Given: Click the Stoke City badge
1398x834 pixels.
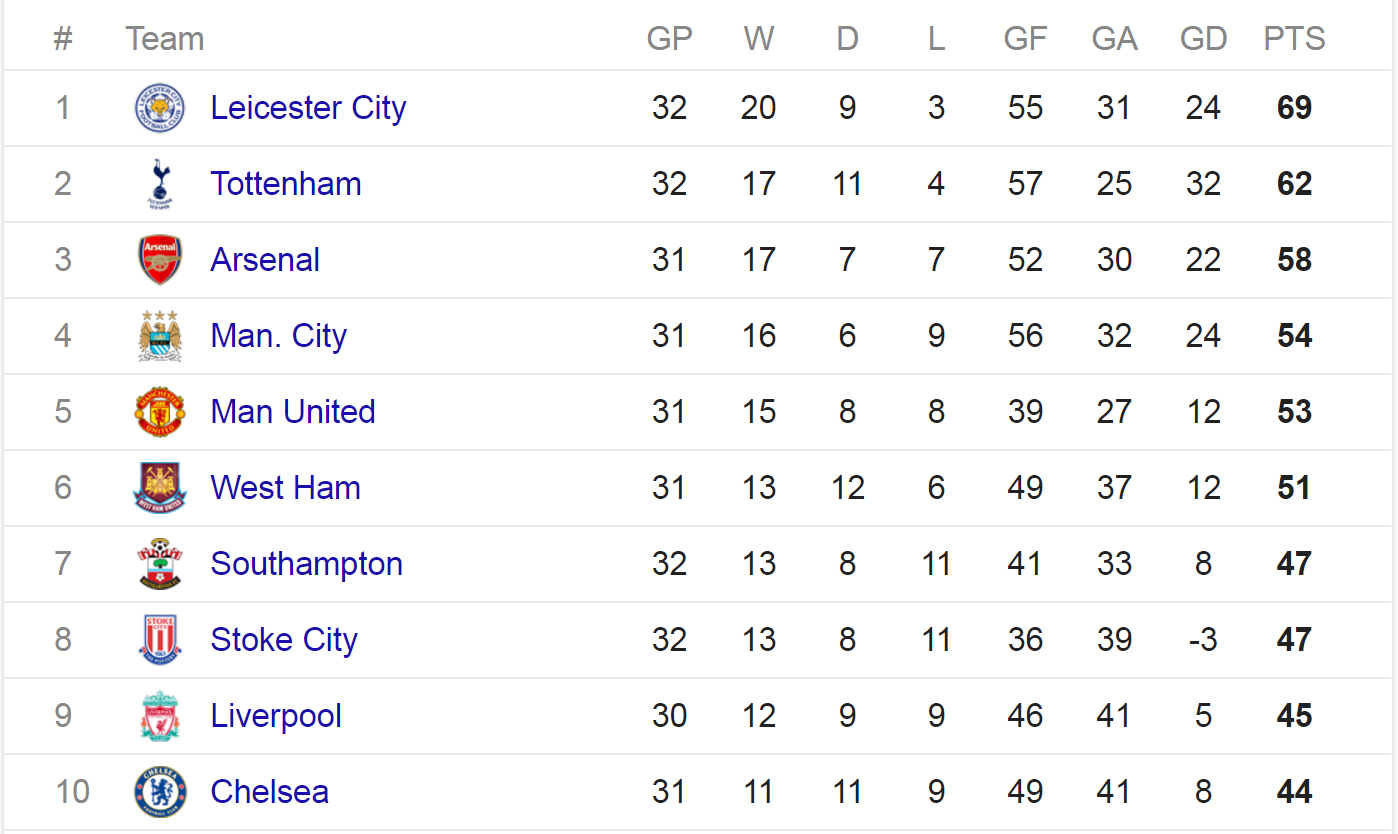Looking at the screenshot, I should coord(160,640).
